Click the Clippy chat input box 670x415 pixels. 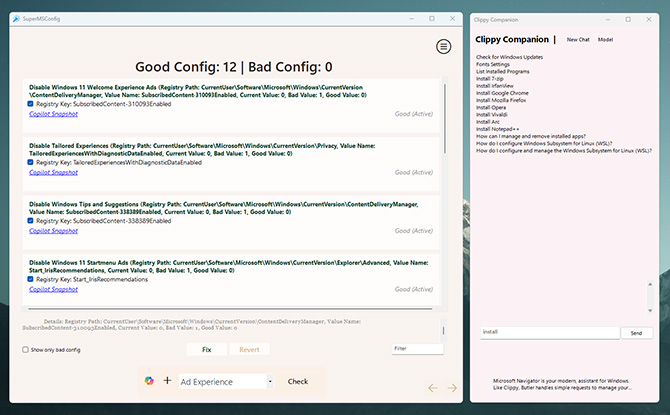550,333
